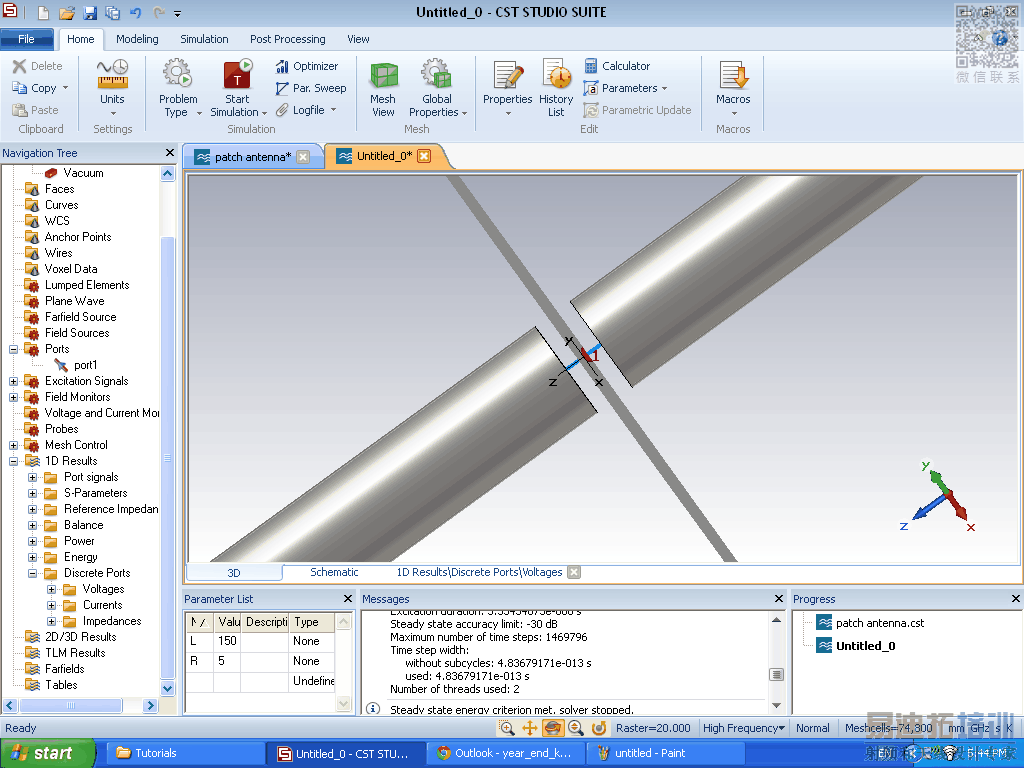Open the 1D Results\Discrete Ports\Voltages tab
This screenshot has height=768, width=1024.
pyautogui.click(x=479, y=572)
